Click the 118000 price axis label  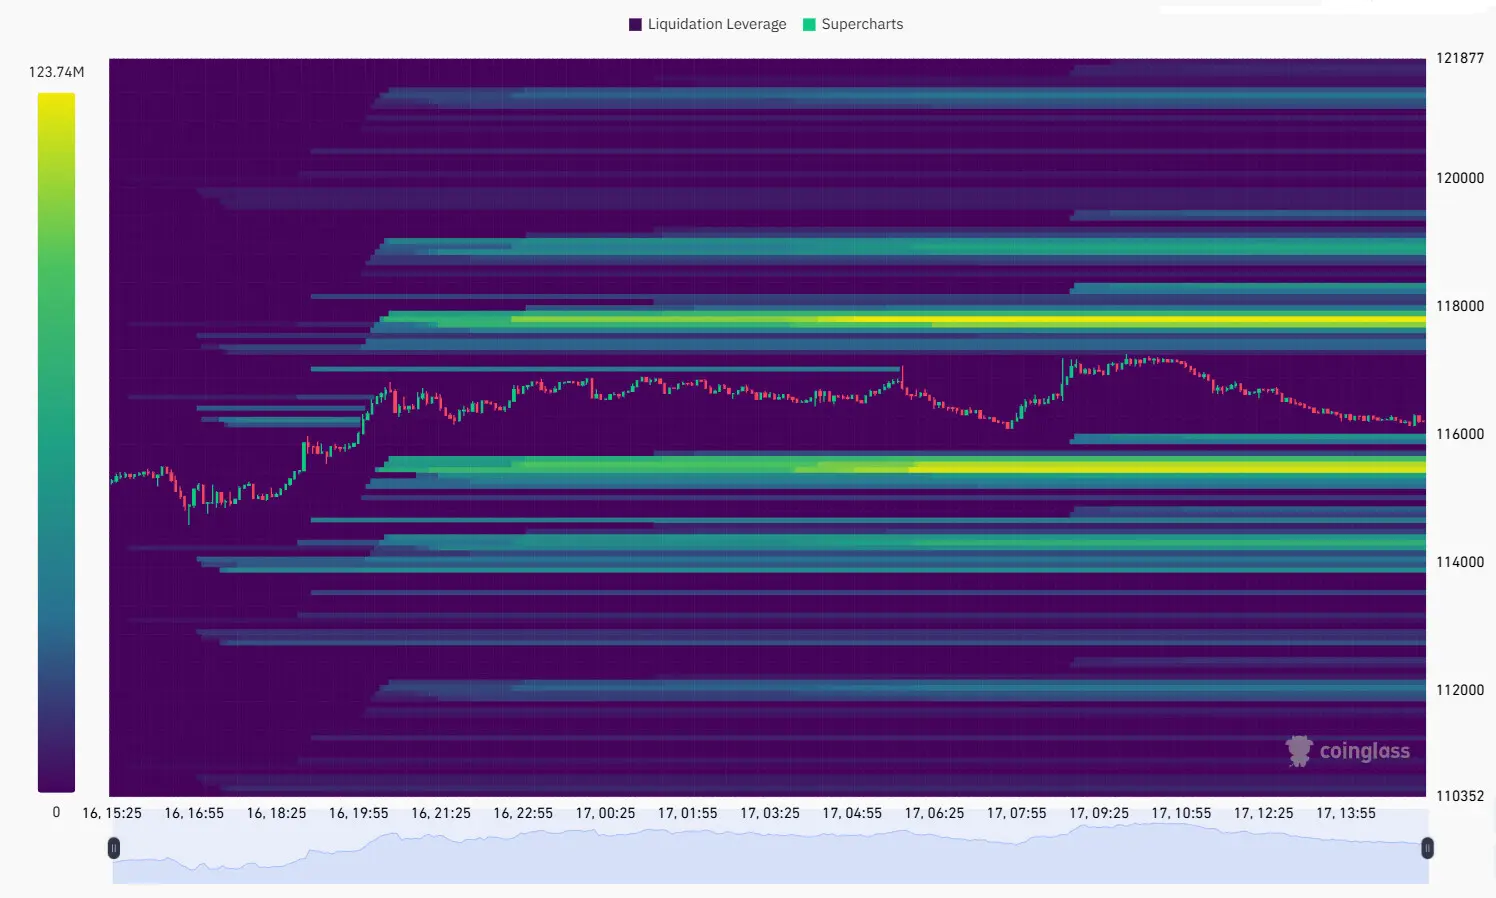pos(1459,306)
